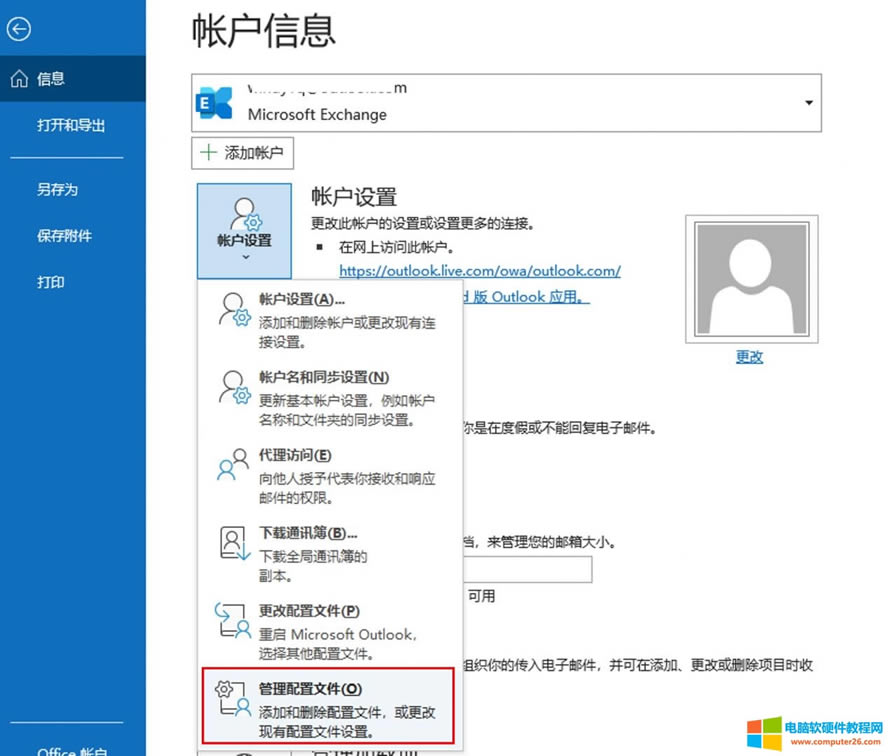Click the 帐户设置 section heading
This screenshot has width=890, height=756.
[x=354, y=197]
